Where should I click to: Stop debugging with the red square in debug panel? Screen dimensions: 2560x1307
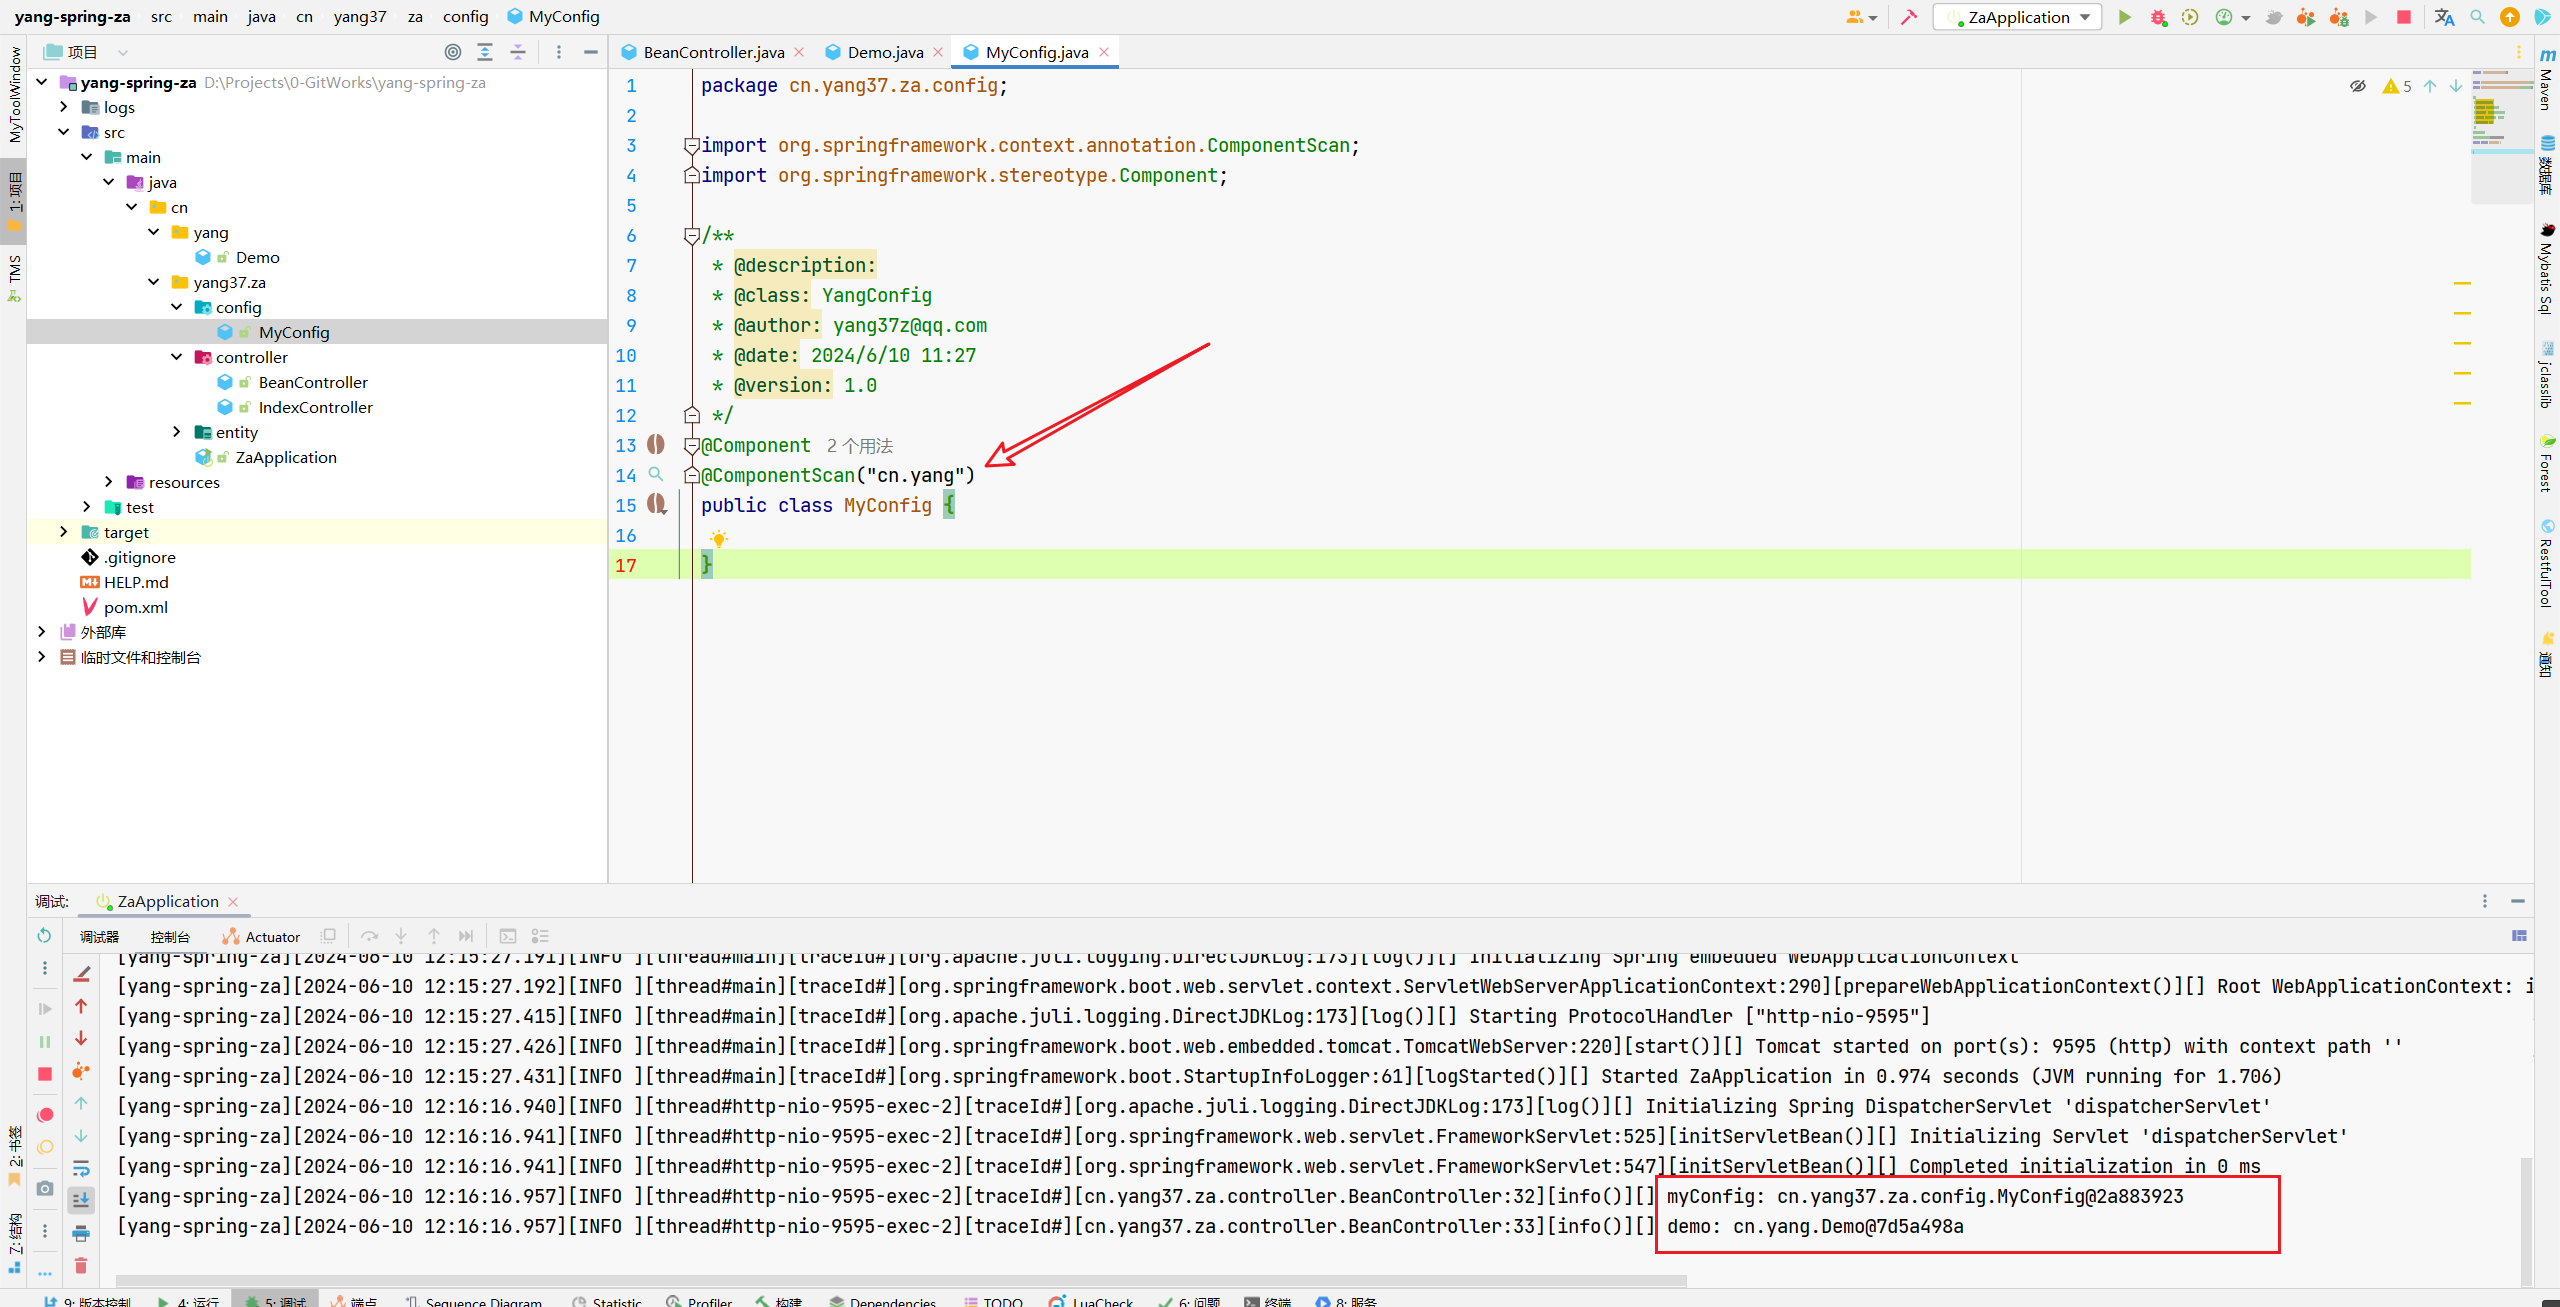click(44, 1073)
